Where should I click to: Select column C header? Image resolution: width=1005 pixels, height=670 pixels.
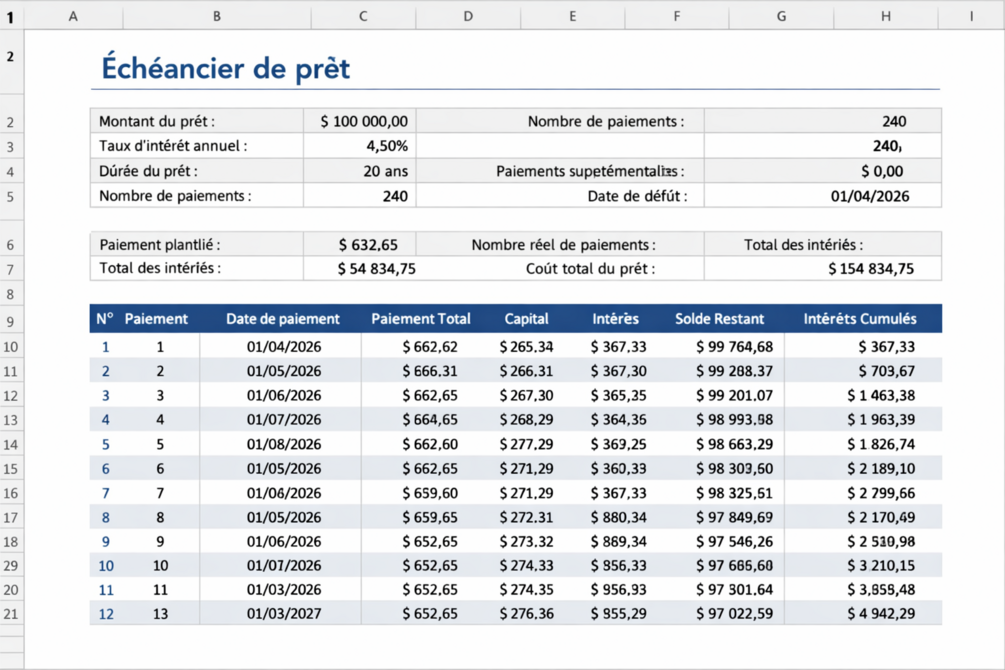[363, 17]
